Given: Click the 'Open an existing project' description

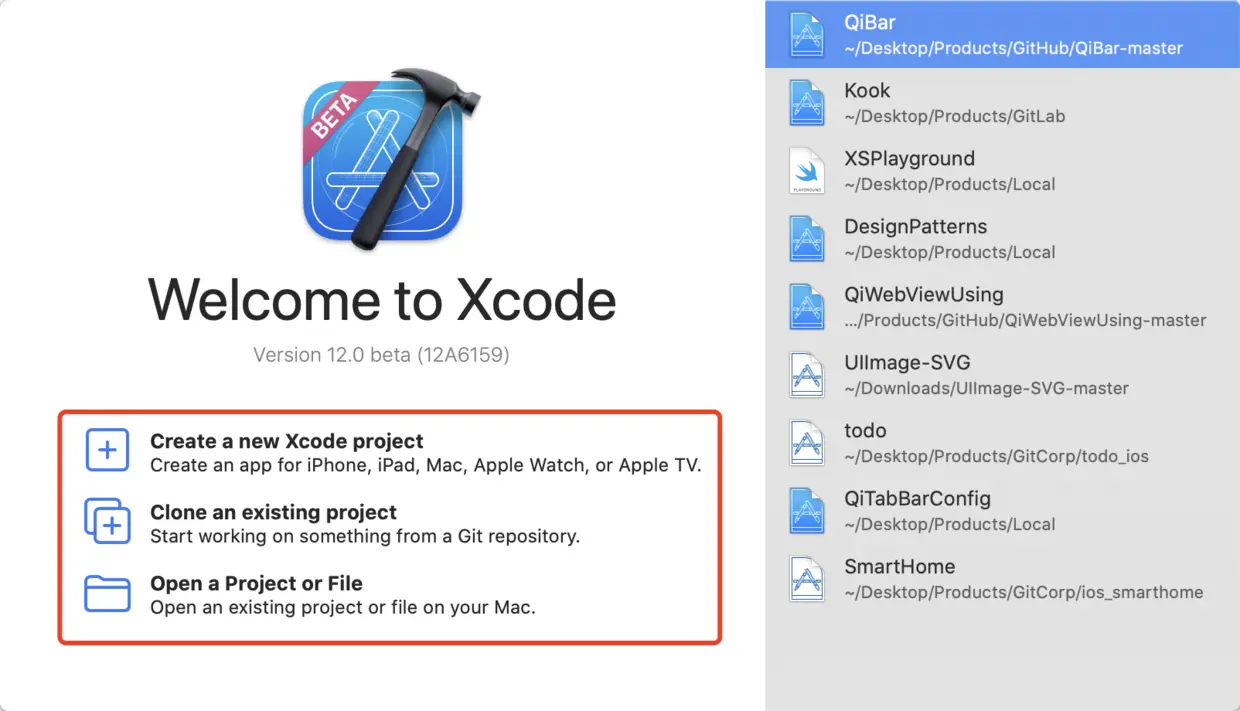Looking at the screenshot, I should [x=343, y=607].
